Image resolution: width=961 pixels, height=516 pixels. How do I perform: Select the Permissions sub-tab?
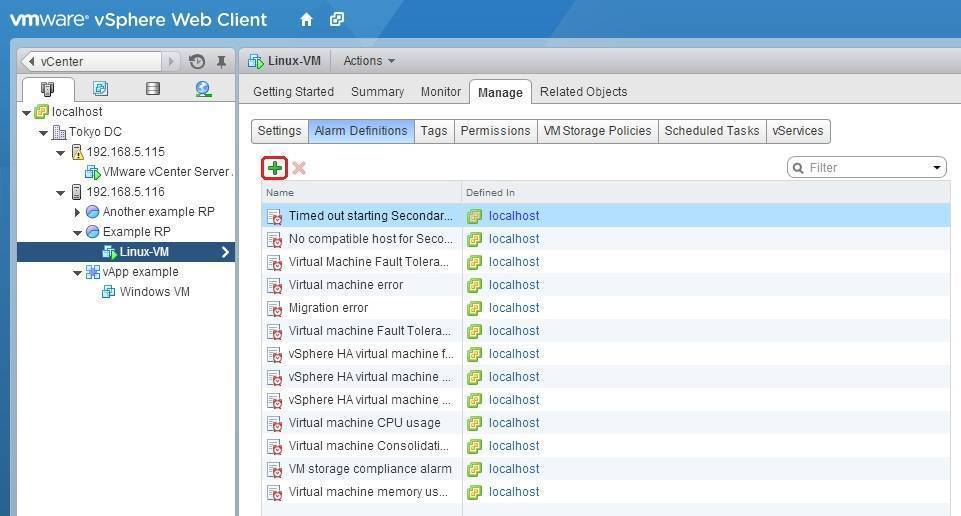coord(495,131)
